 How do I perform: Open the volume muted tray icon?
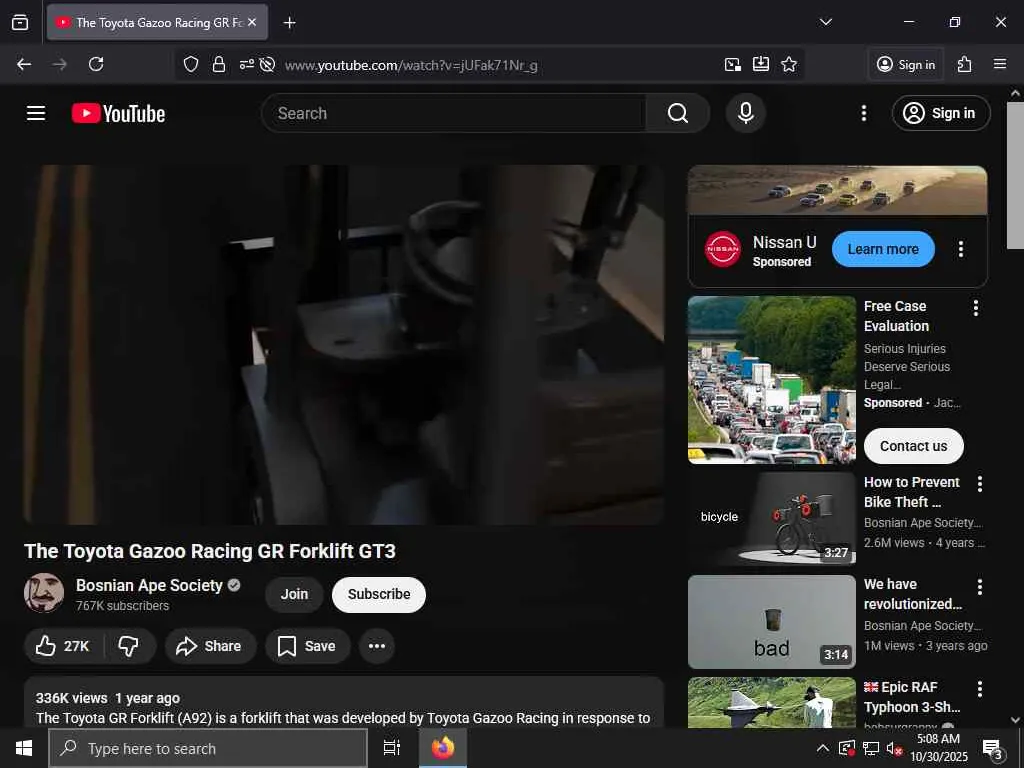tap(894, 749)
